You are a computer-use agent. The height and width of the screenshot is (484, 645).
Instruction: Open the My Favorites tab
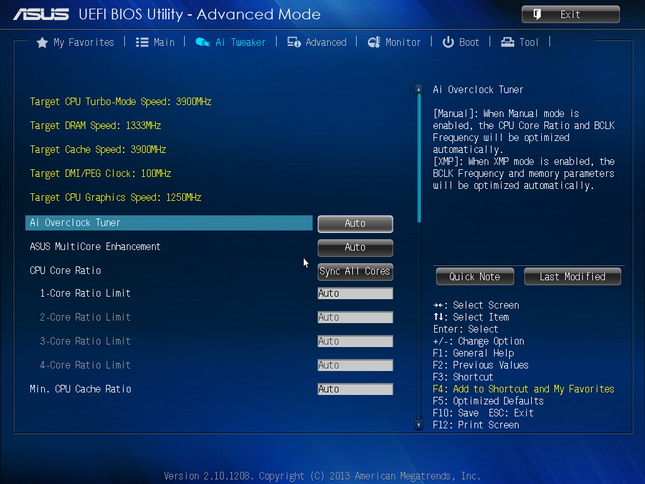tap(84, 42)
